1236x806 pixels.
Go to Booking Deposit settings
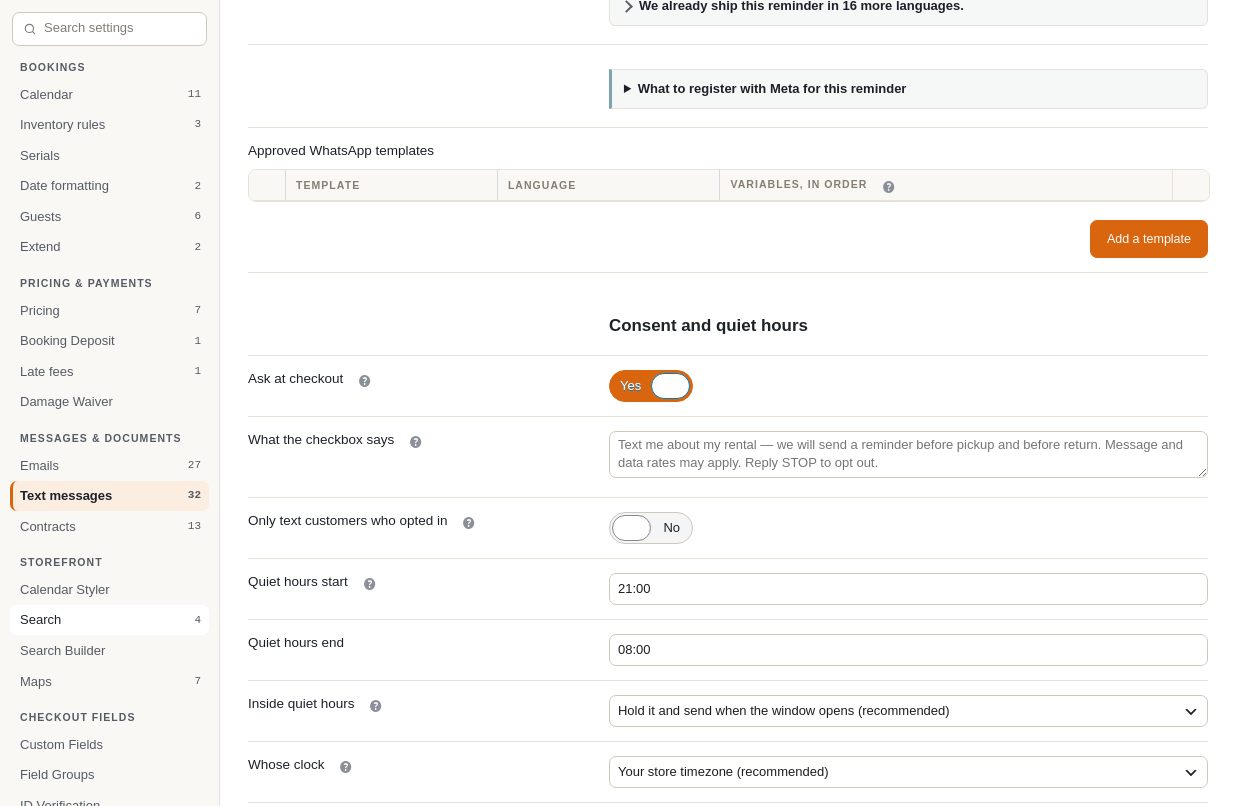[110, 341]
